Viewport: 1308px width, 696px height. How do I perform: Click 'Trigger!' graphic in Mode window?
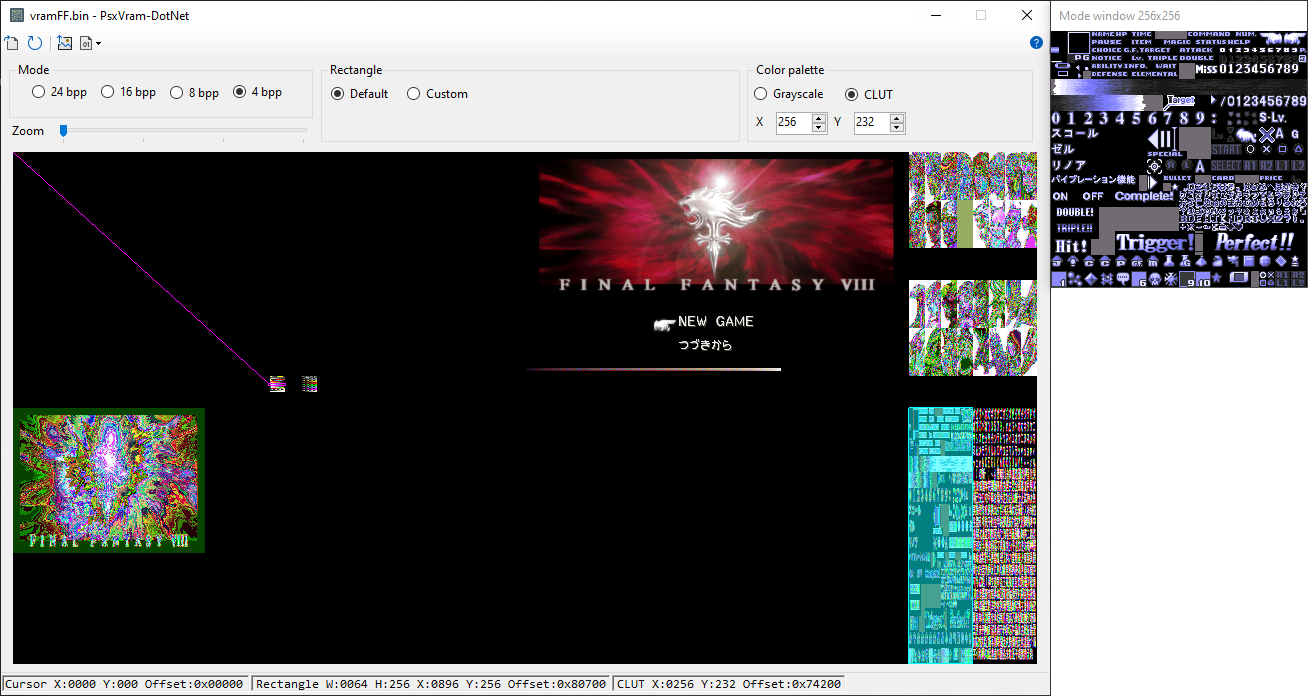pyautogui.click(x=1155, y=242)
